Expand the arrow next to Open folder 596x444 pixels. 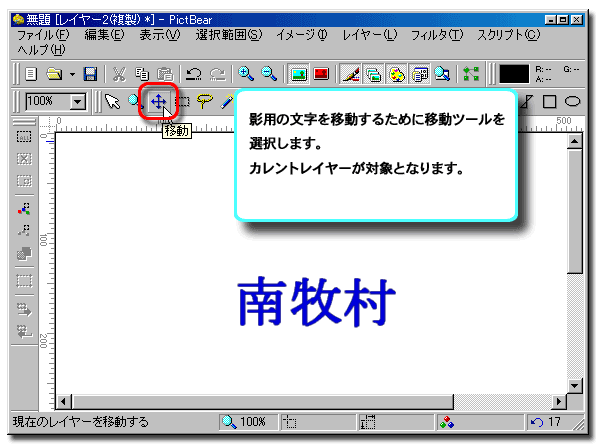[x=72, y=74]
